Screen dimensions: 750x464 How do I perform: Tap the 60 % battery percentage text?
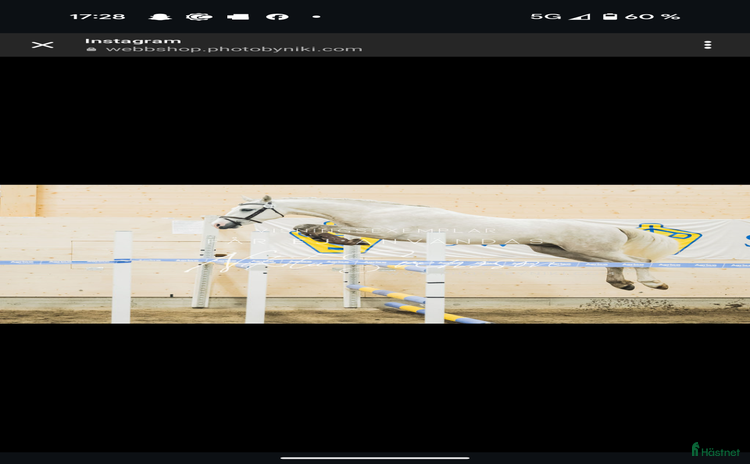pos(652,17)
